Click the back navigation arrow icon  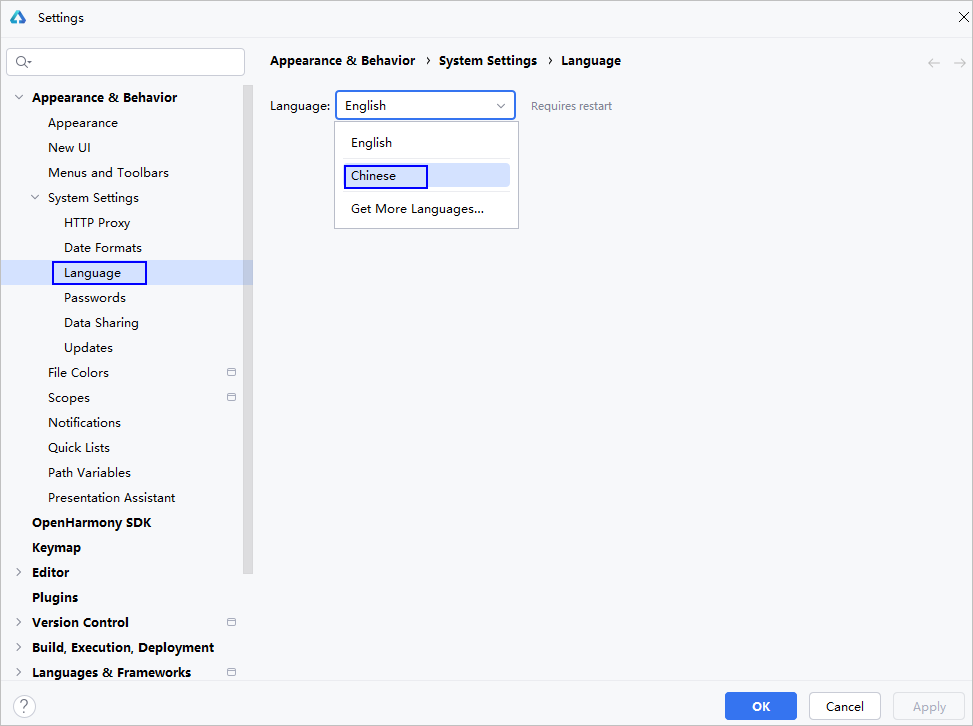pos(934,62)
